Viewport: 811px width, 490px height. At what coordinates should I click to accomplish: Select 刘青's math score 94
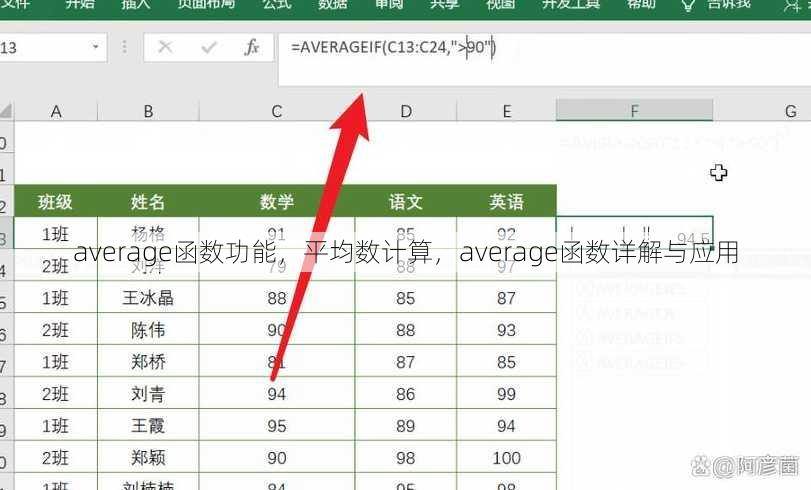point(277,394)
